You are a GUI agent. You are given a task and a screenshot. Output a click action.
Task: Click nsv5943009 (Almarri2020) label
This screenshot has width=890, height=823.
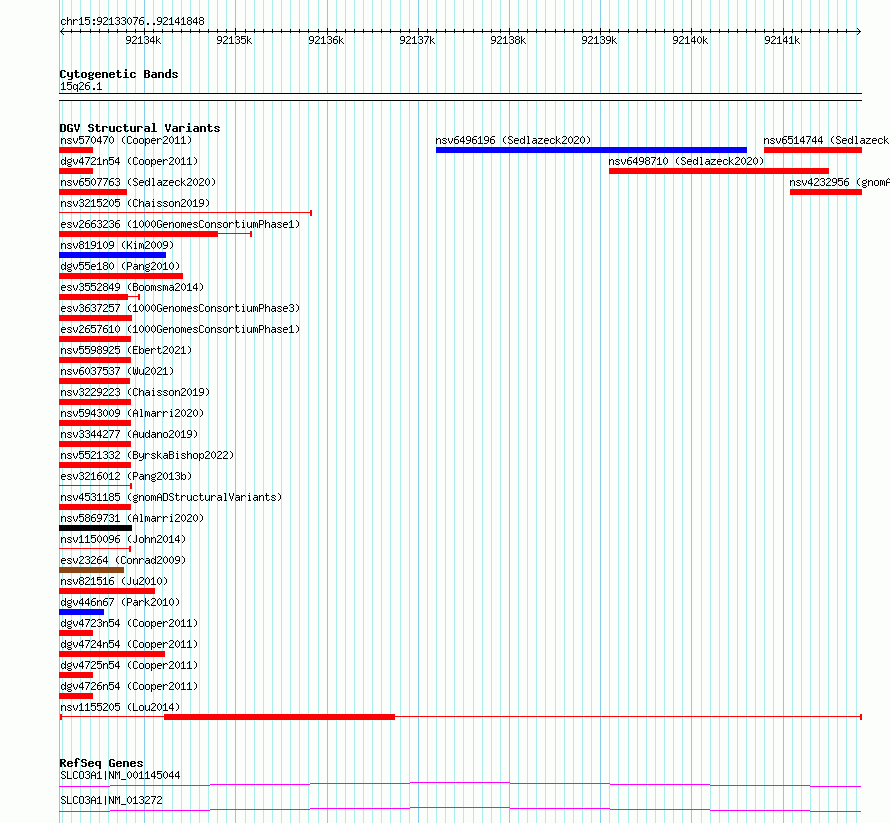132,413
